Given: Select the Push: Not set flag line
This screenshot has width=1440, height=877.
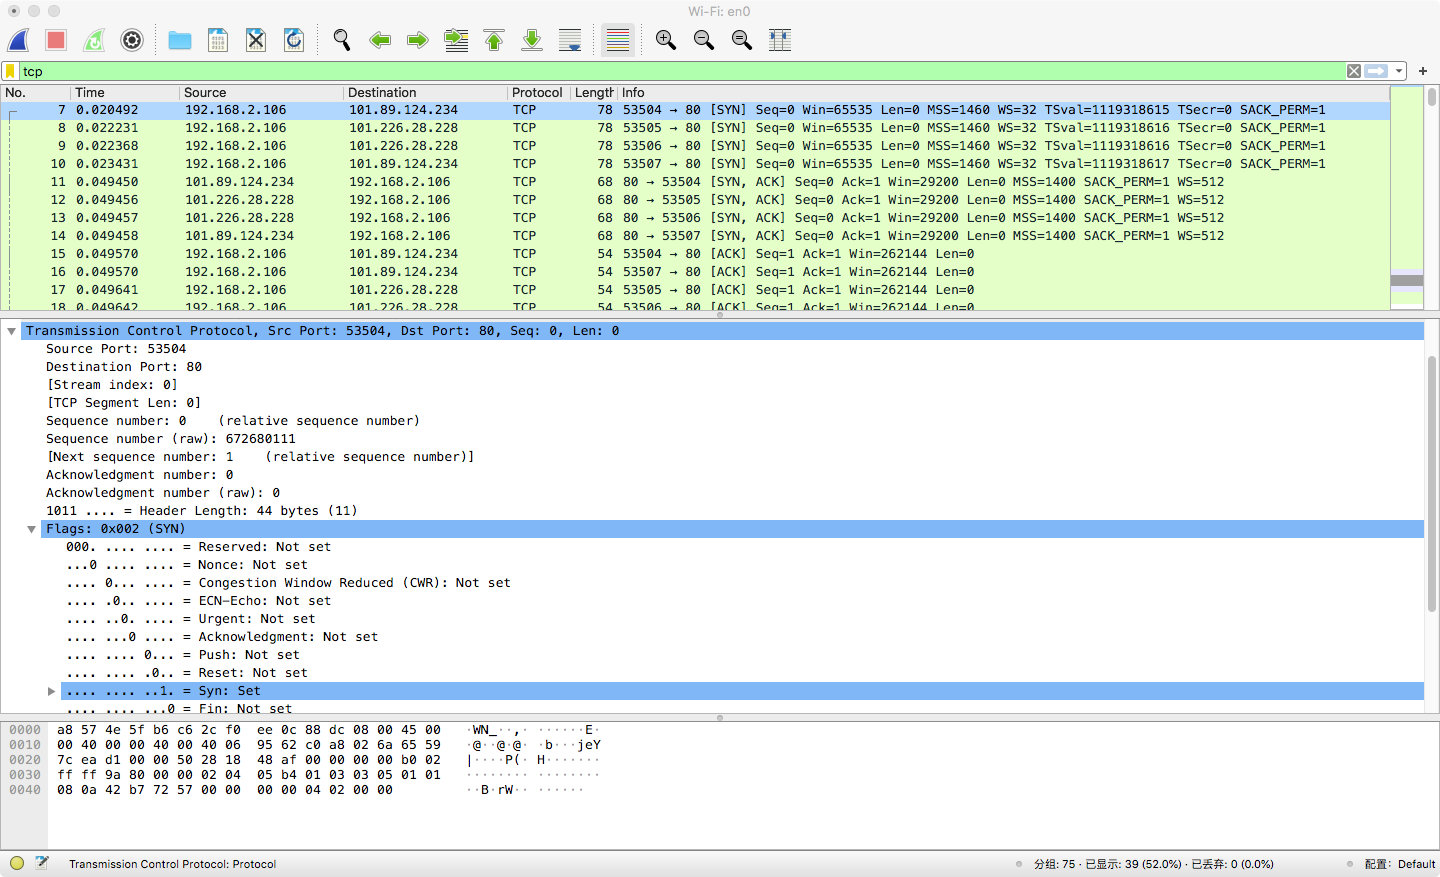Looking at the screenshot, I should tap(183, 655).
